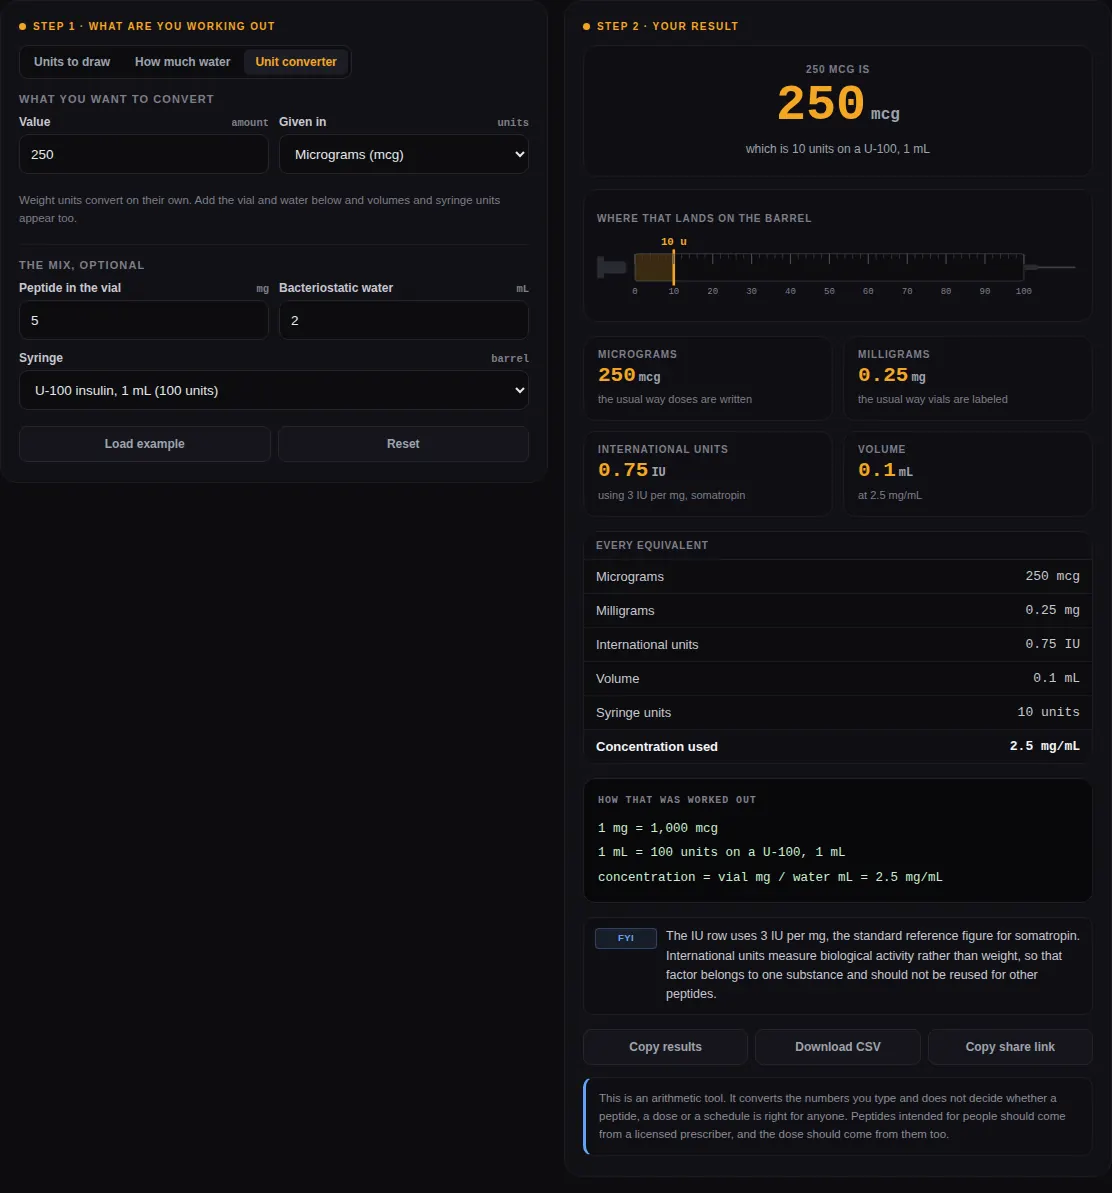The width and height of the screenshot is (1112, 1193).
Task: Focus the Peptide in the vial field
Action: point(144,320)
